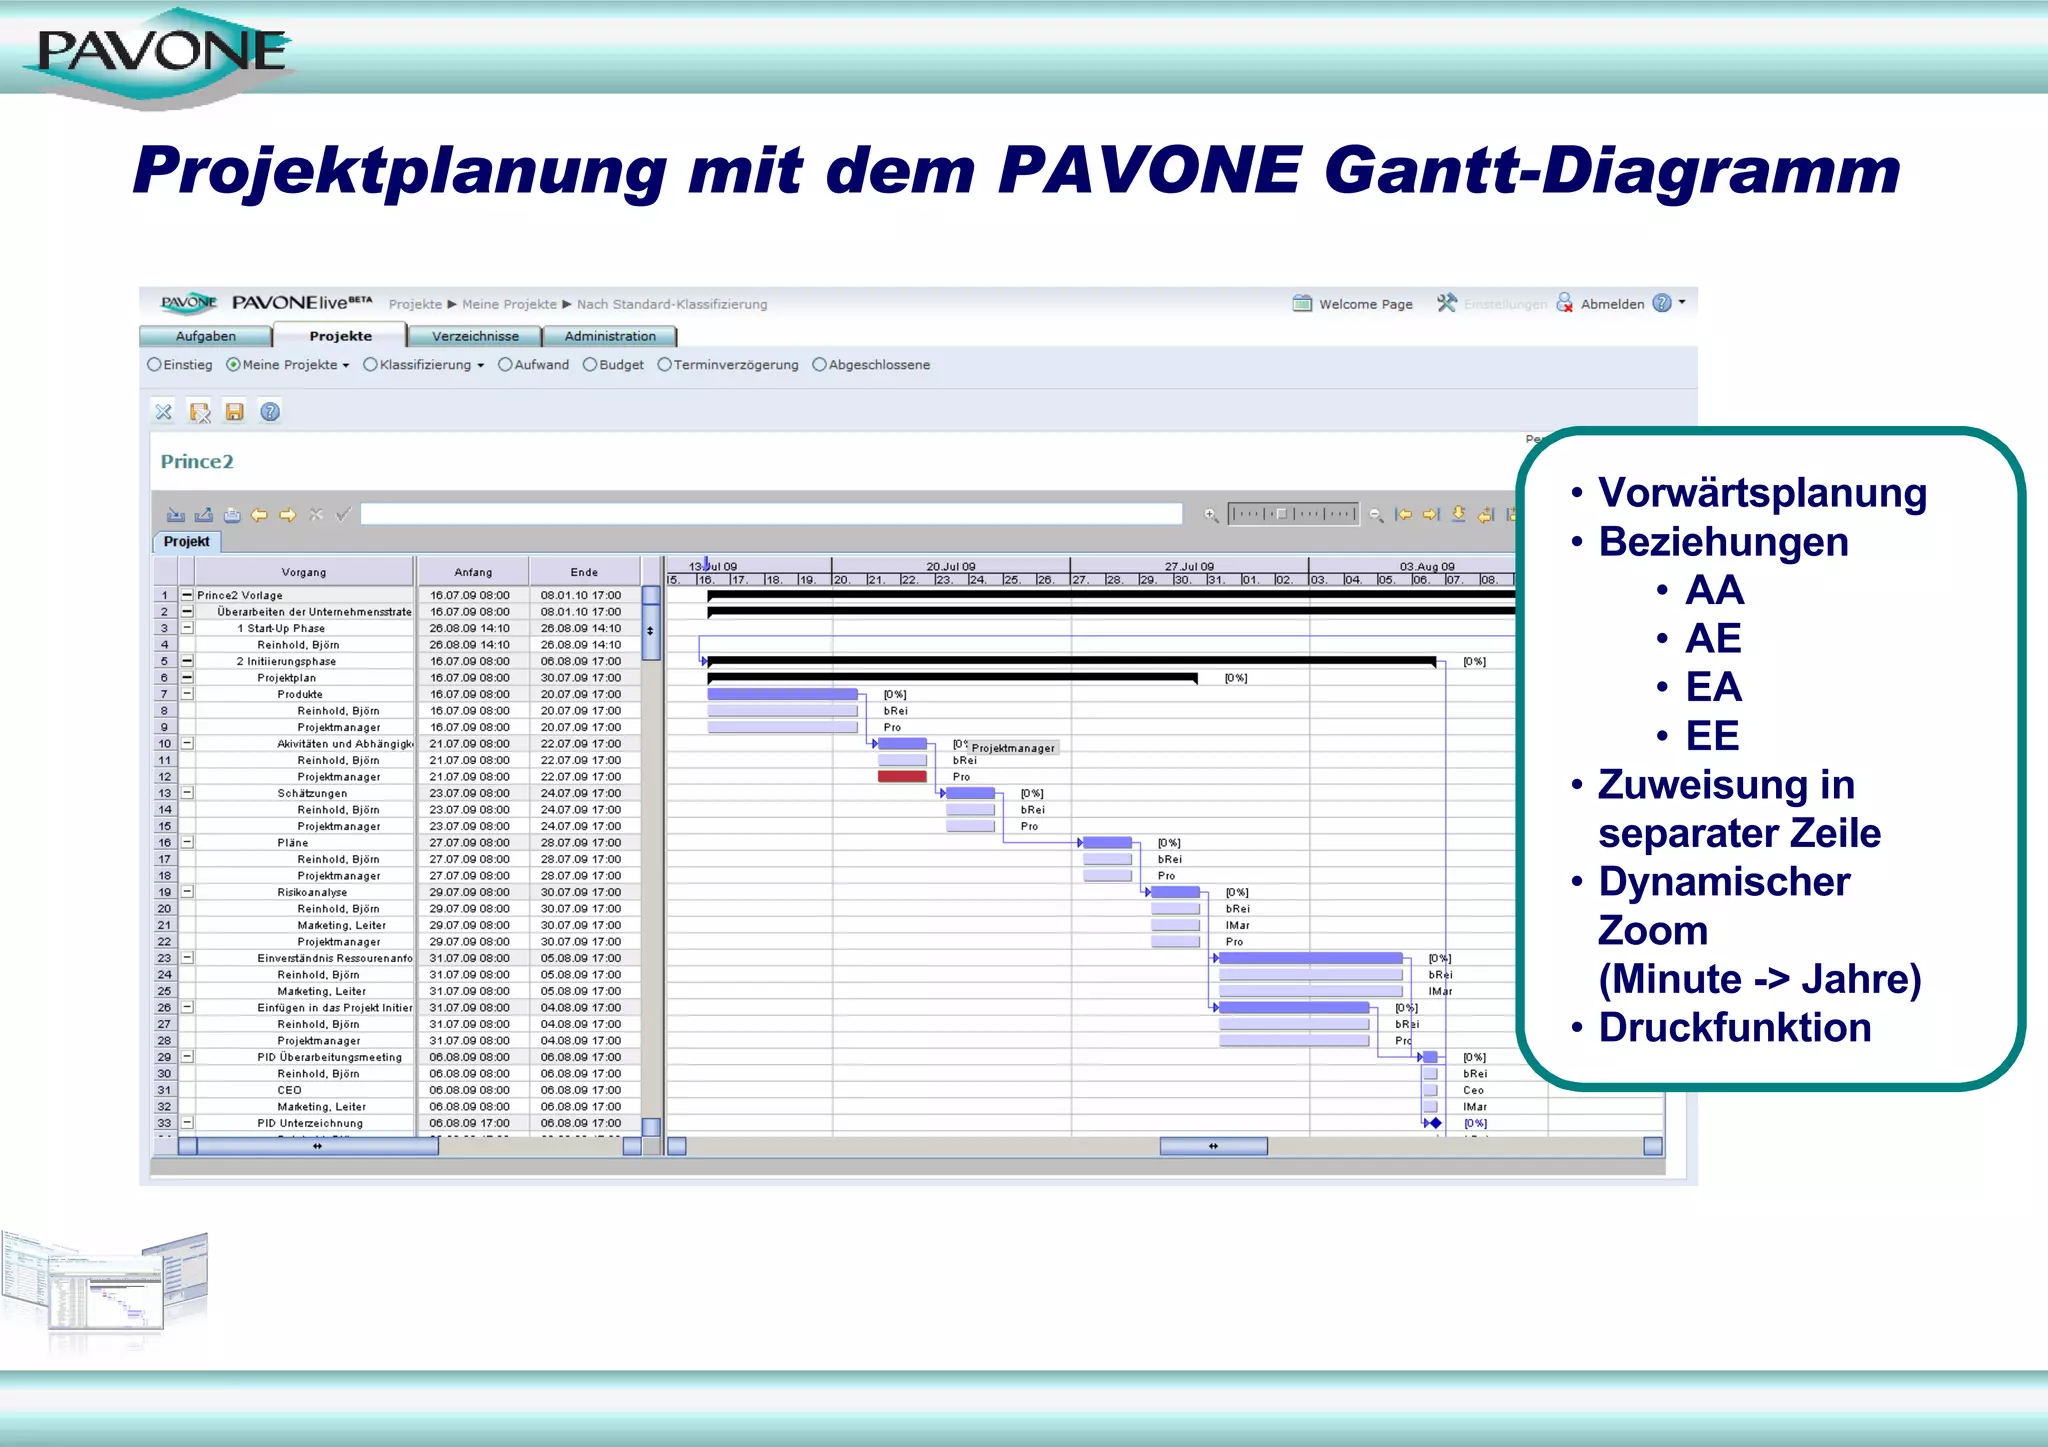The width and height of the screenshot is (2048, 1447).
Task: Click the zoom-out magnifier icon
Action: 1377,515
